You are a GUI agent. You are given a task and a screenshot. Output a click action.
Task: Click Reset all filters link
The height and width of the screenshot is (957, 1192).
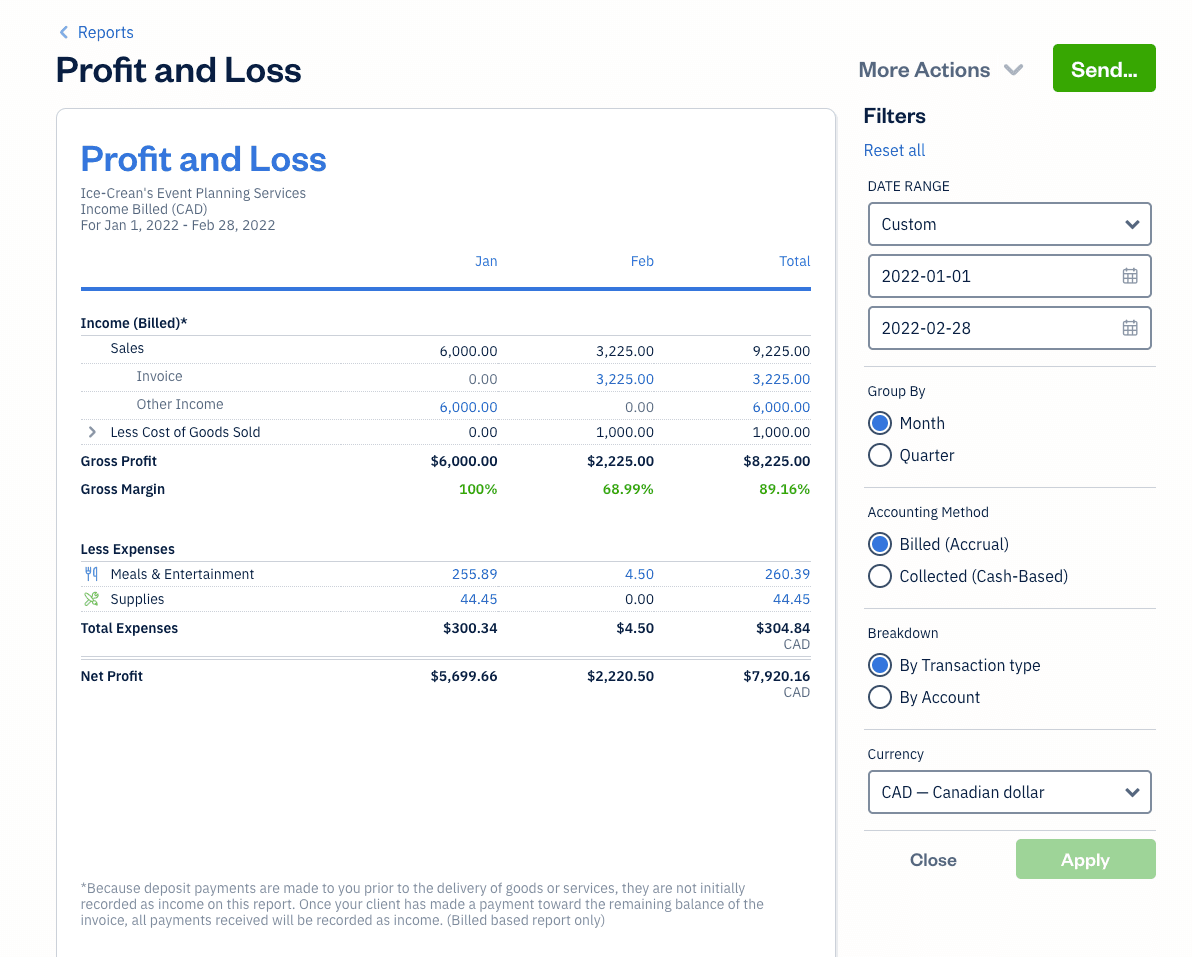click(x=894, y=150)
